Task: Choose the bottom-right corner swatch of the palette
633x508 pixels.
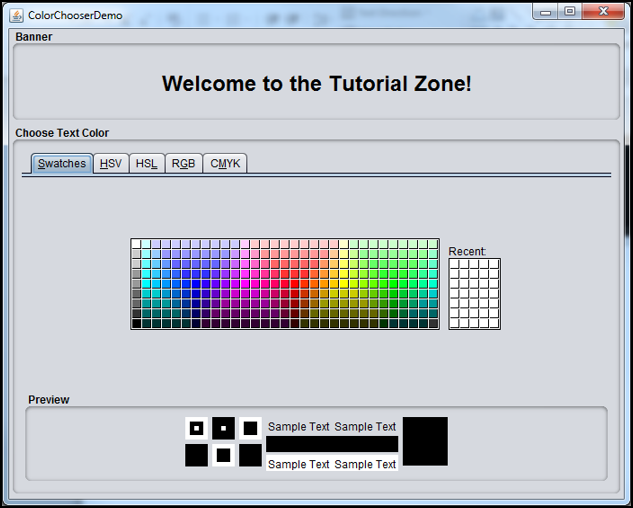Action: [433, 323]
